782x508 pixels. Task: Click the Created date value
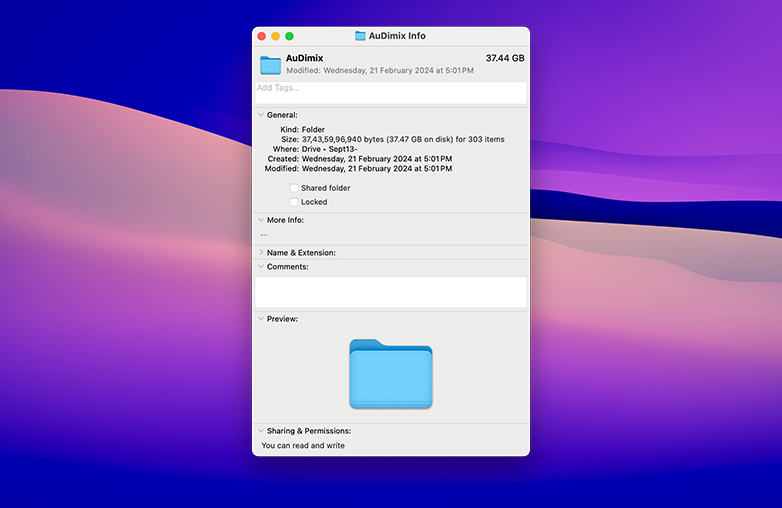click(377, 159)
